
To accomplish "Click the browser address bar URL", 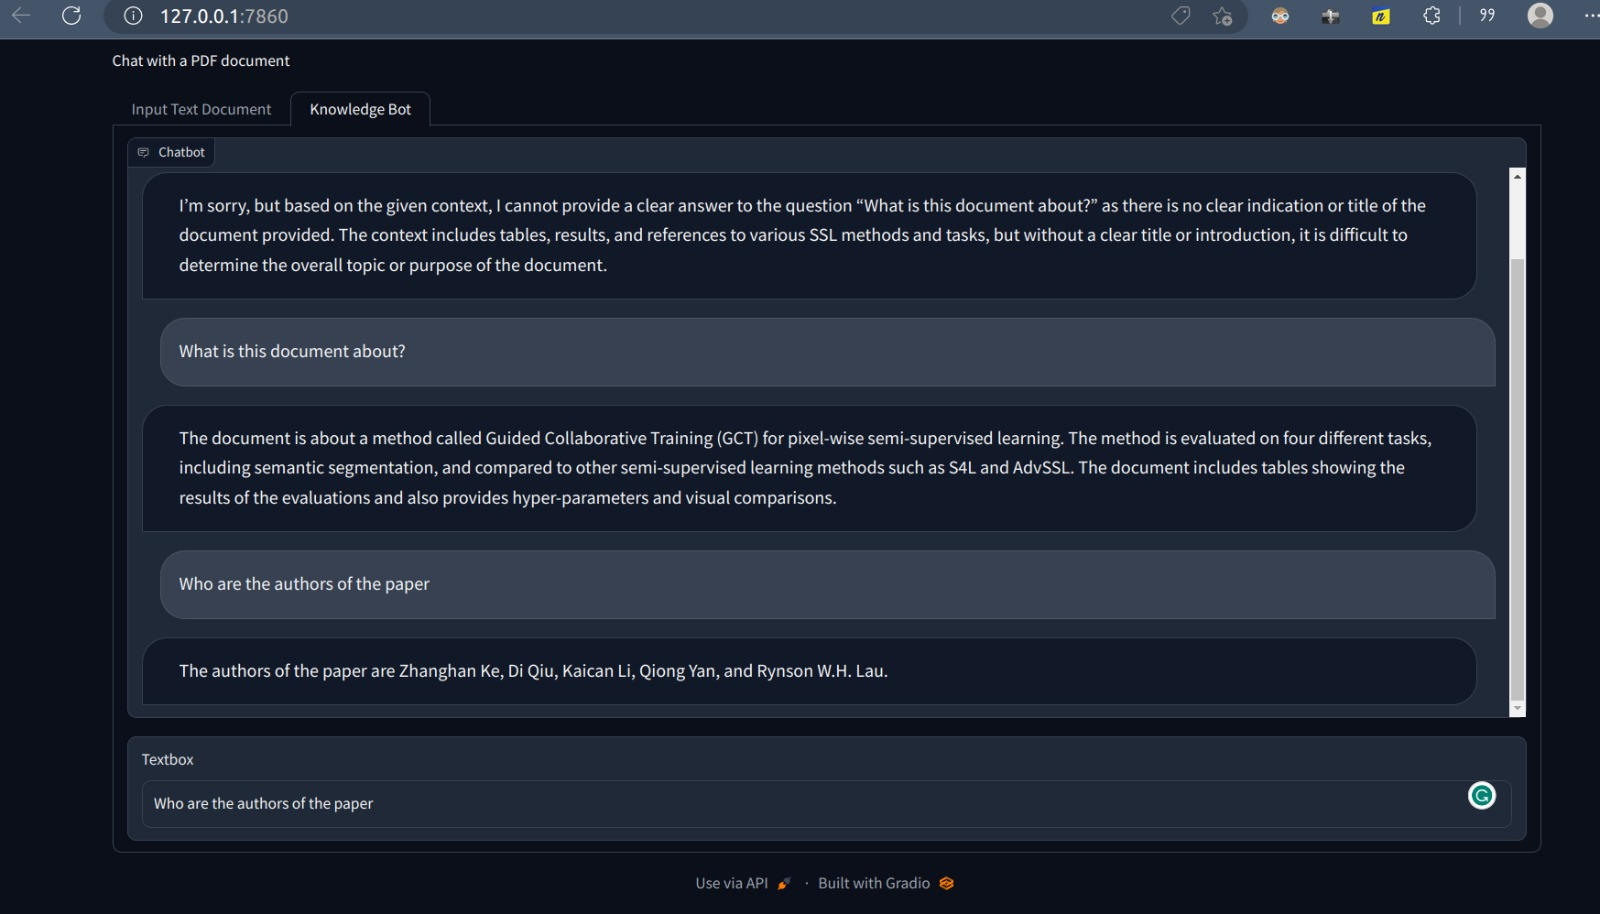I will tap(224, 16).
